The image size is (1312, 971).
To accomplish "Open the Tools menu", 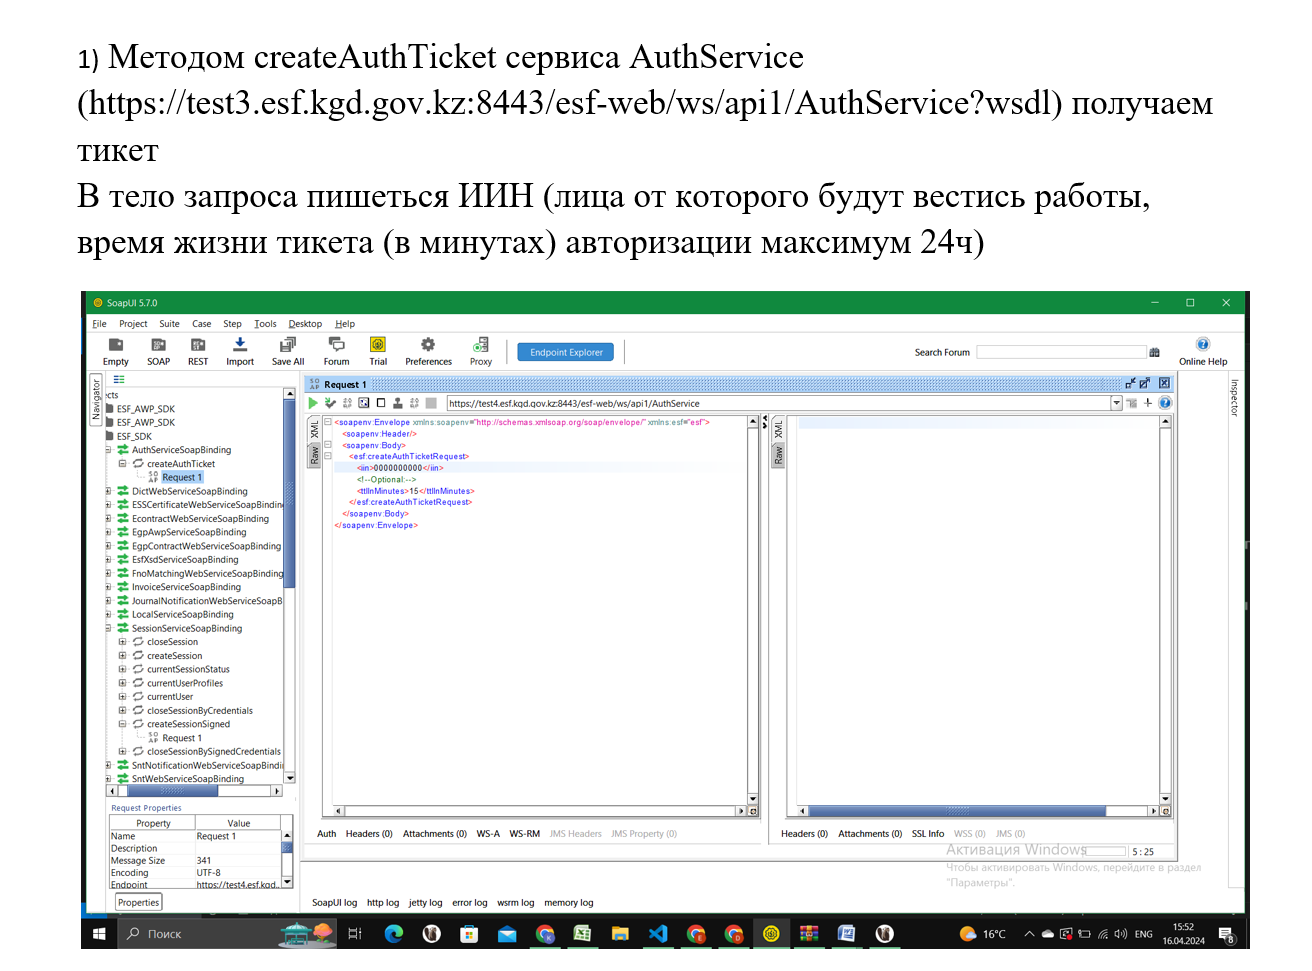I will coord(265,324).
